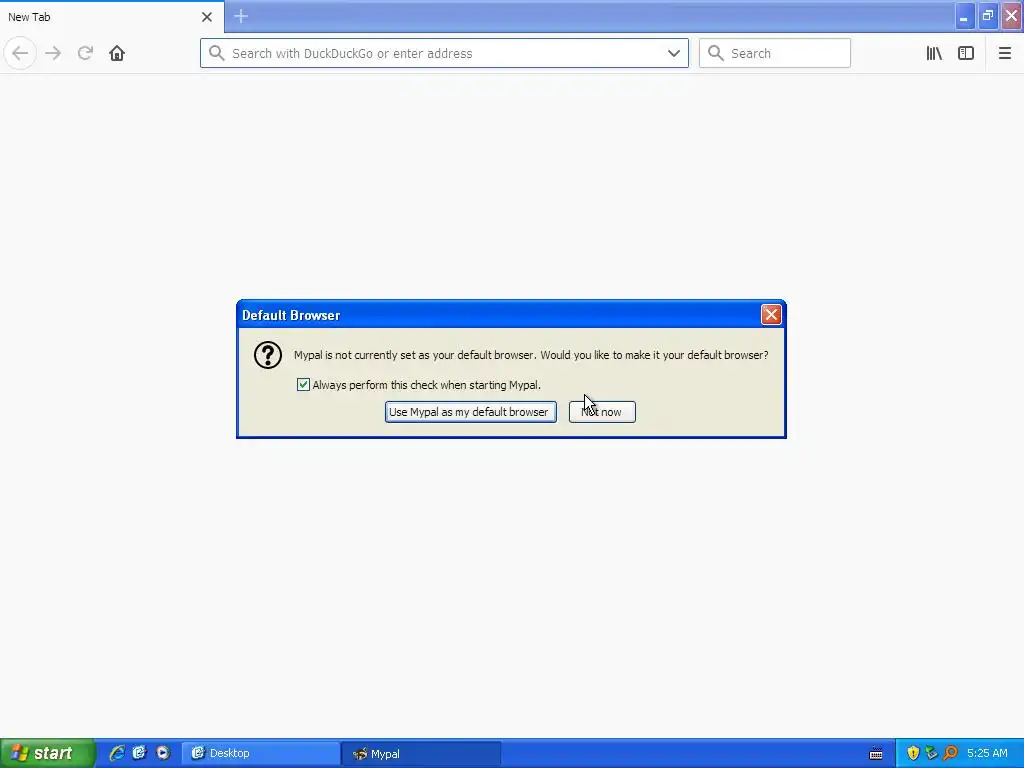Image resolution: width=1024 pixels, height=768 pixels.
Task: Add a new tab with plus button
Action: click(x=241, y=16)
